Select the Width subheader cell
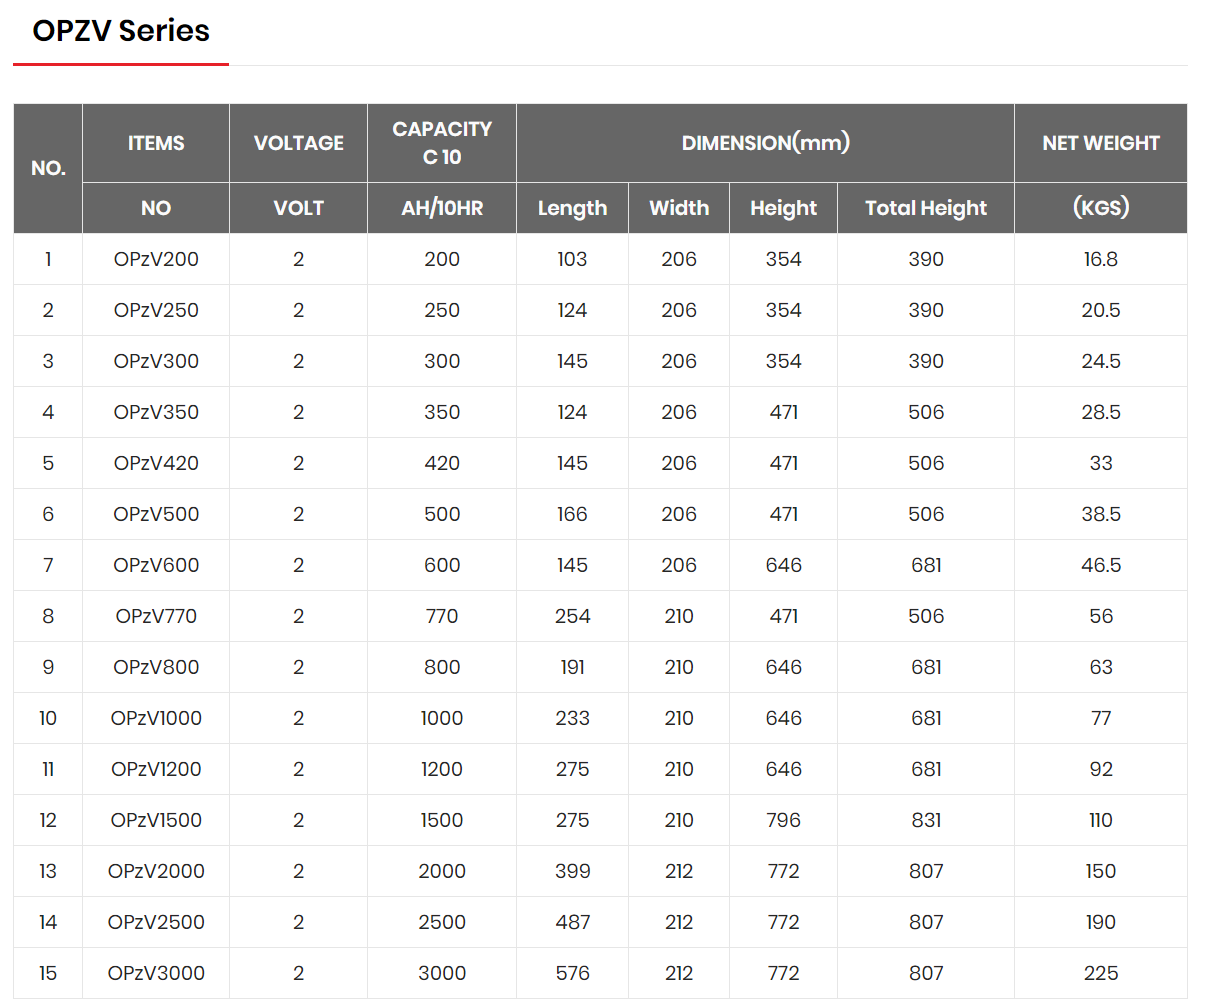Viewport: 1212px width, 1003px height. 679,208
